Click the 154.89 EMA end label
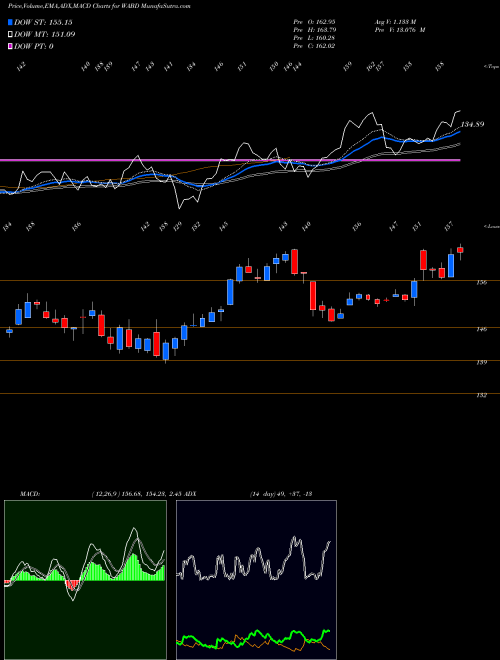500x660 pixels. 472,124
